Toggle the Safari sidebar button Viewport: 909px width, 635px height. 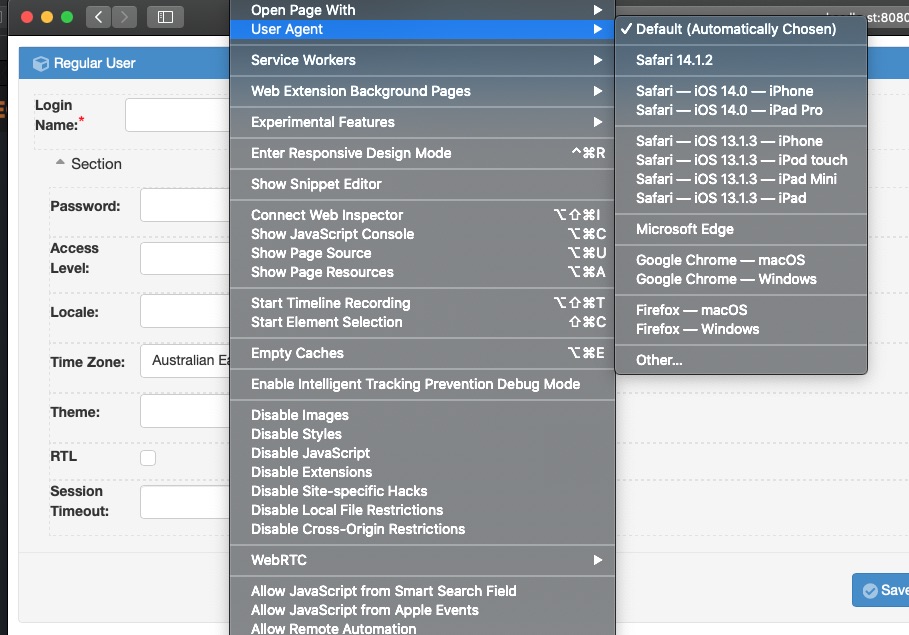coord(165,17)
